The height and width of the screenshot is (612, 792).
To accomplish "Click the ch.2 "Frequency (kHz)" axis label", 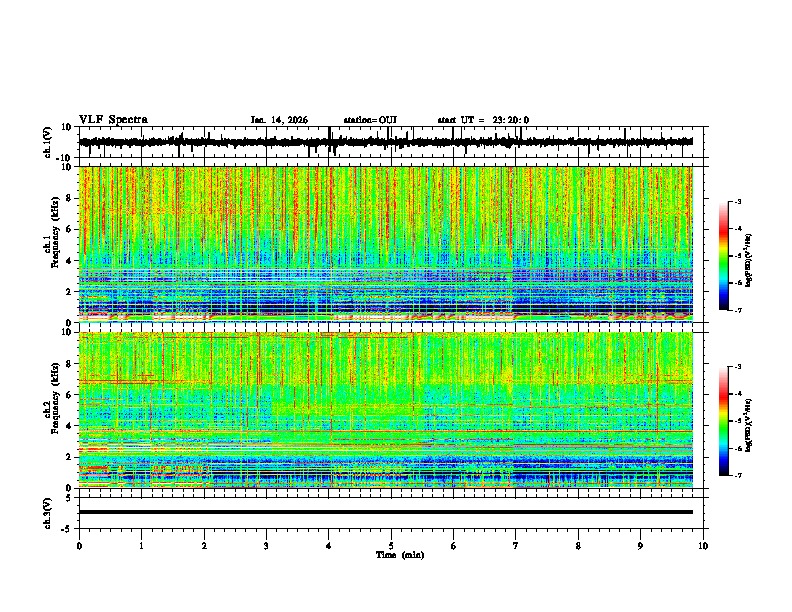I will 55,398.
